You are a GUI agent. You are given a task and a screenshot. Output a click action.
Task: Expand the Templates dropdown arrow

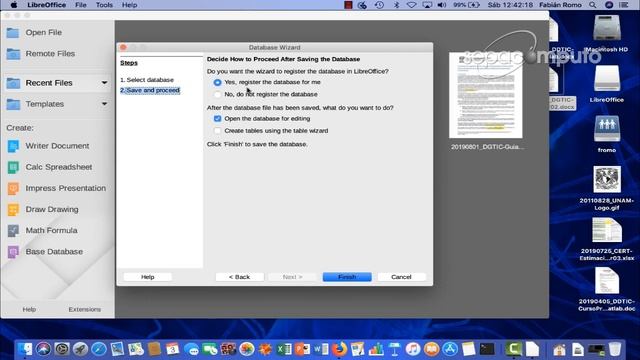[104, 104]
